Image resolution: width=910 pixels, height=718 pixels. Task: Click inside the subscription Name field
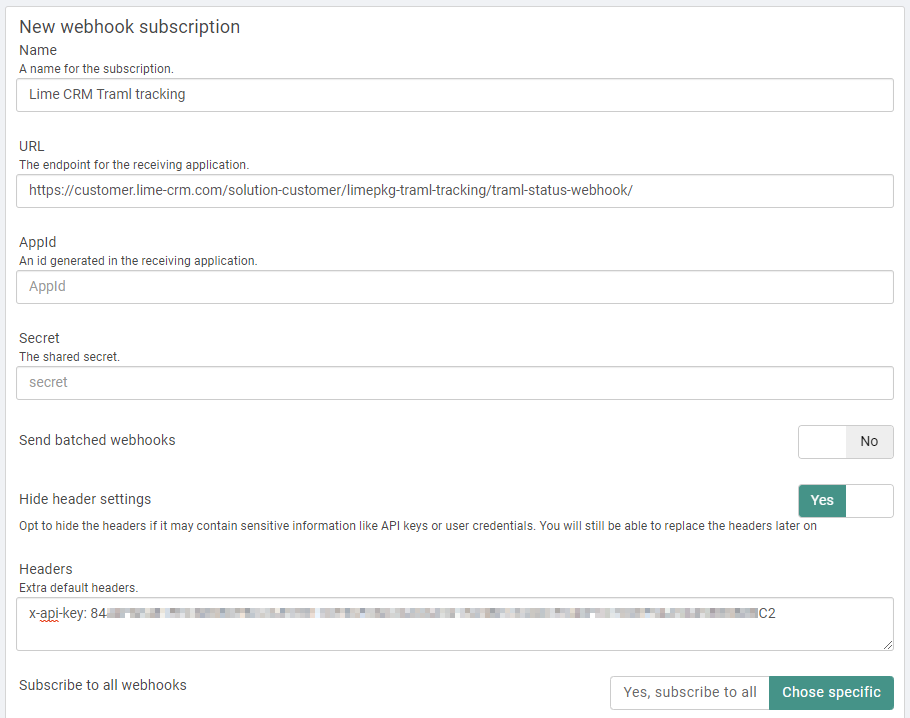pyautogui.click(x=455, y=94)
